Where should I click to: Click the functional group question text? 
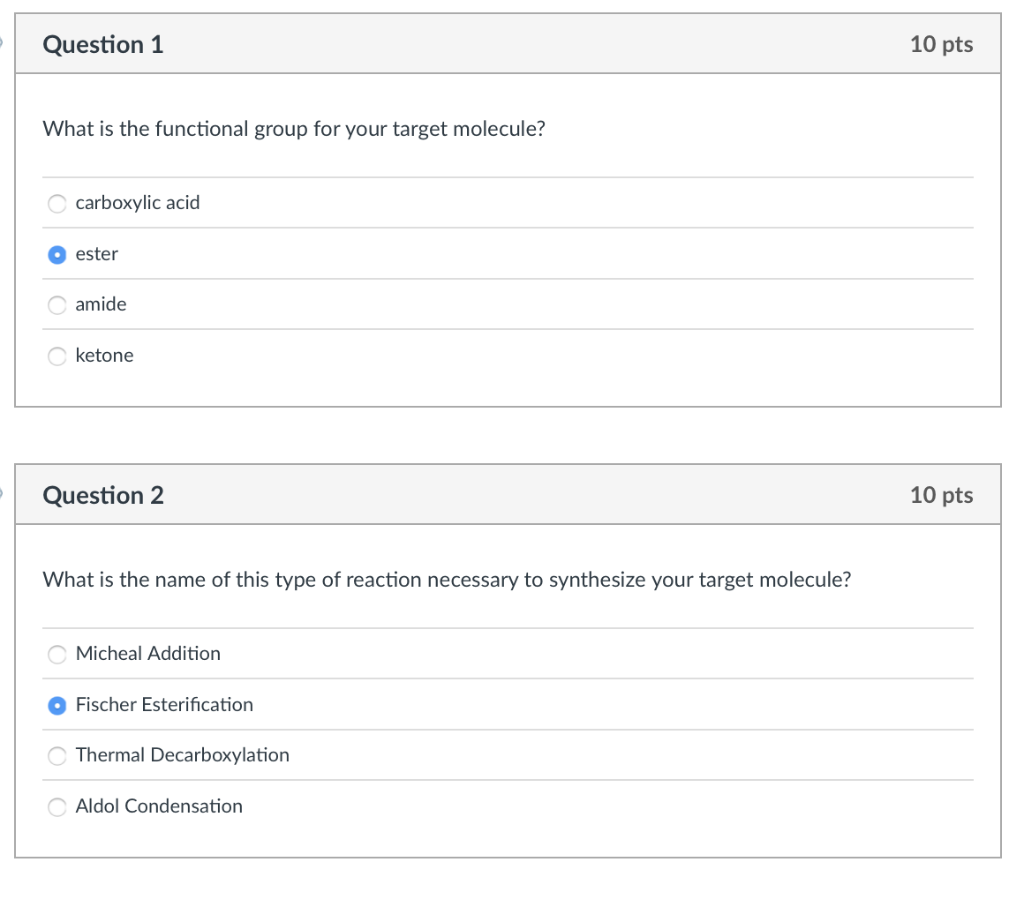click(x=294, y=129)
